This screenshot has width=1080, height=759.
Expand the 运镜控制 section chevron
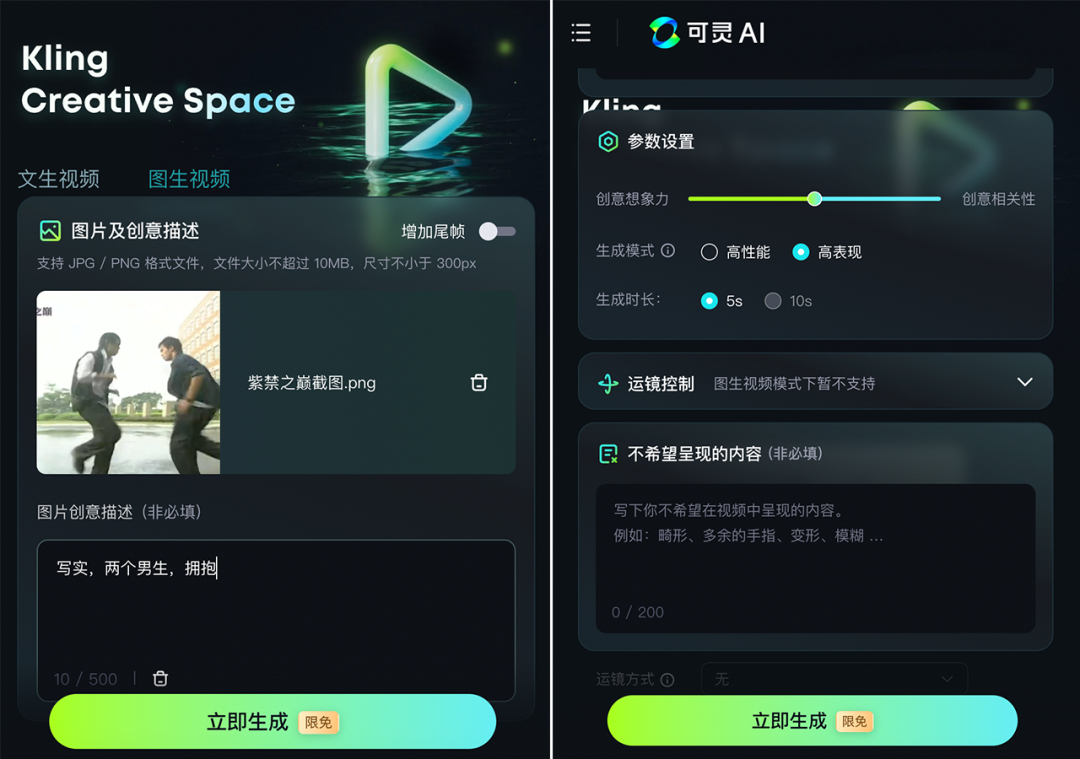pos(1025,382)
